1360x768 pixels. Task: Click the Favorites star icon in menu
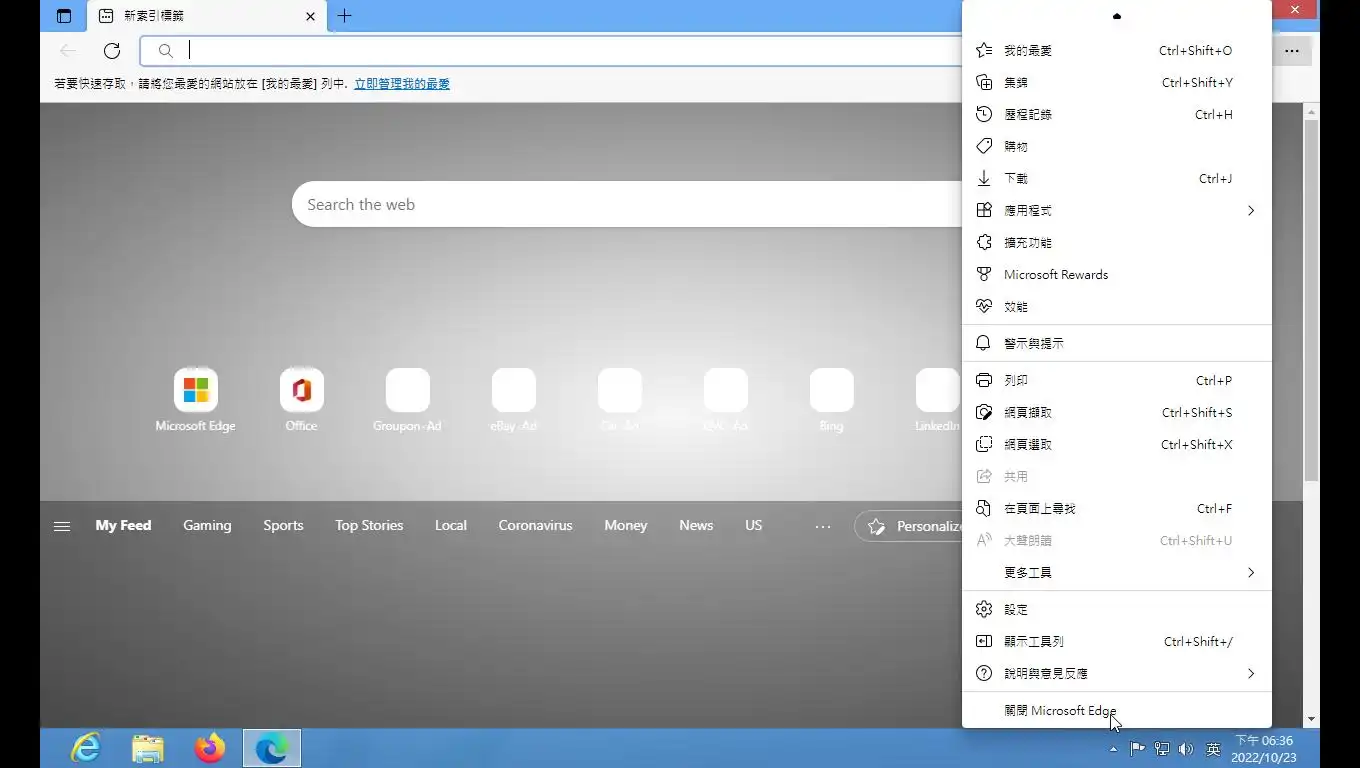[x=984, y=50]
